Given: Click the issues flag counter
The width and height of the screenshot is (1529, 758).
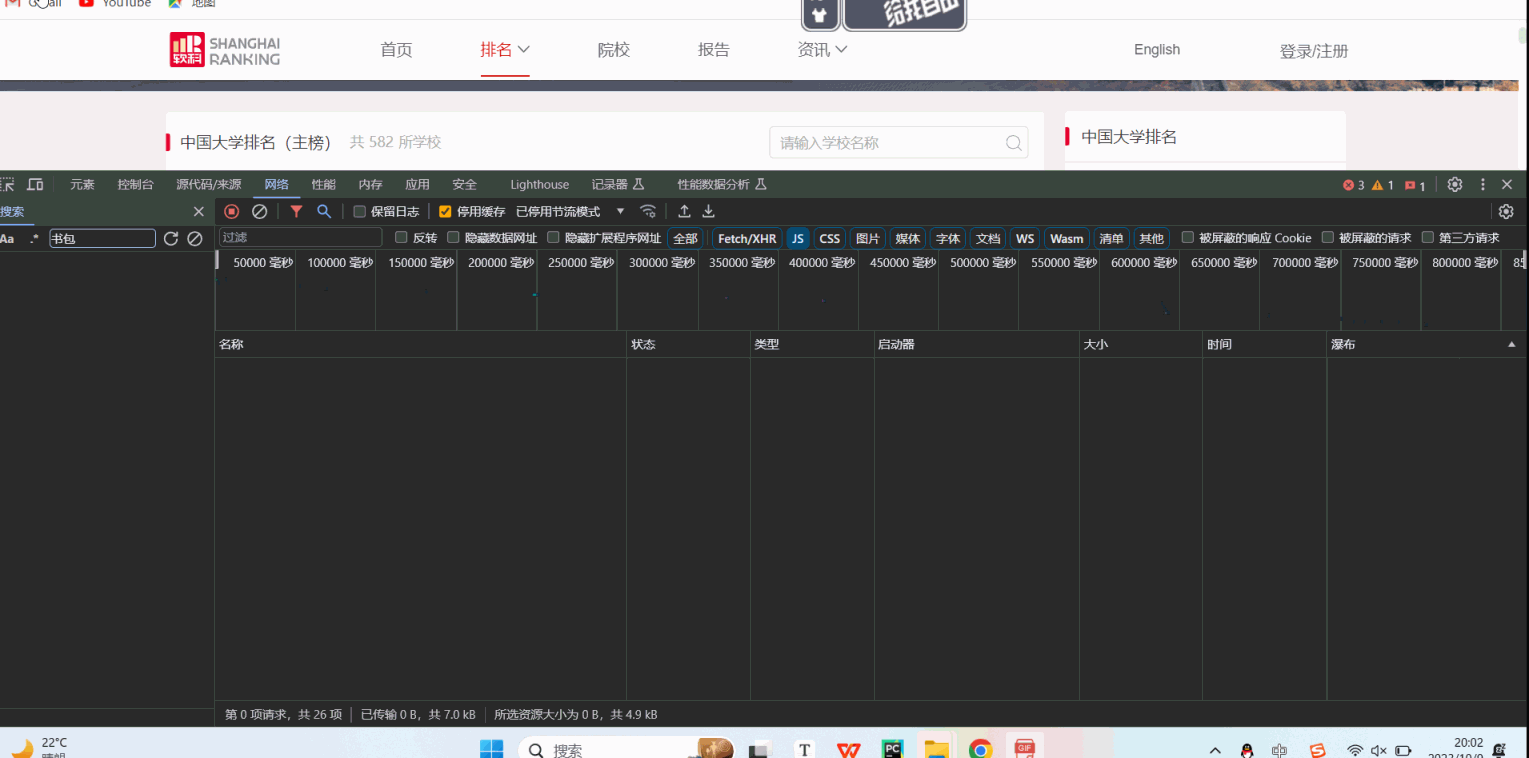Looking at the screenshot, I should (x=1415, y=186).
